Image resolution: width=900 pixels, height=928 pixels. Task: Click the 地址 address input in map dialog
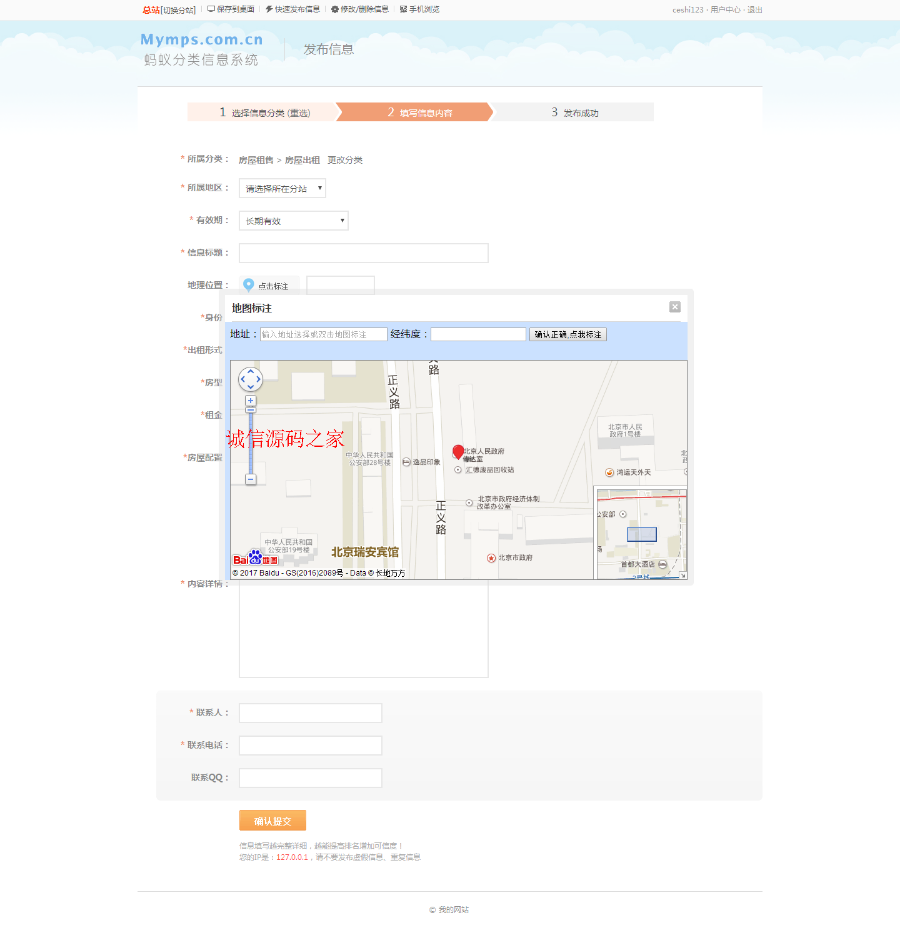[x=324, y=334]
